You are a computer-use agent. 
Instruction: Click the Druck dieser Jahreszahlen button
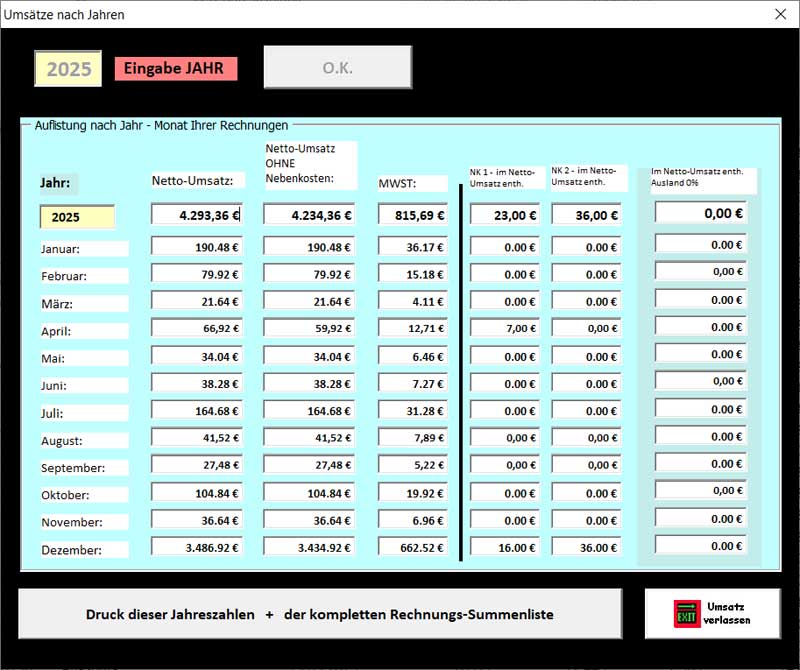[x=320, y=613]
